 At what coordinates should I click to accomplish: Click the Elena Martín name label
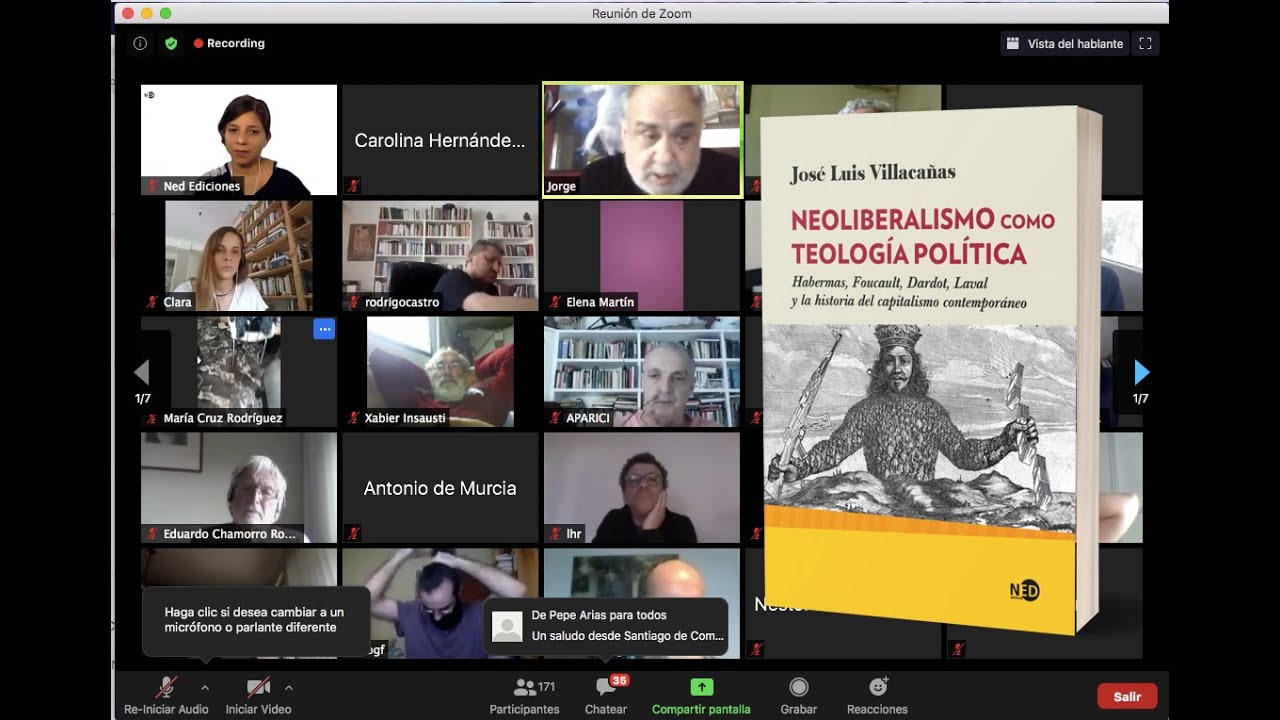(x=600, y=302)
